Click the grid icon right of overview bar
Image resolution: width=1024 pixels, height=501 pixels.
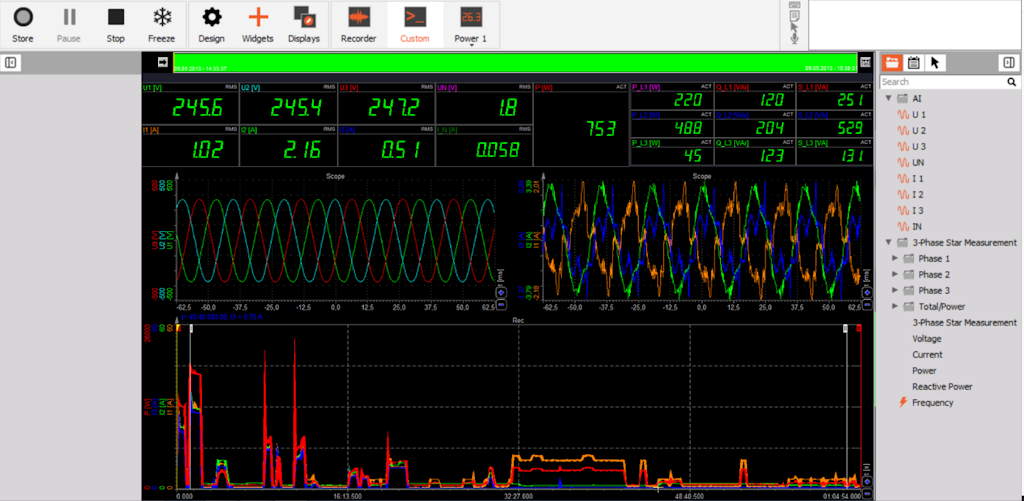tap(865, 62)
